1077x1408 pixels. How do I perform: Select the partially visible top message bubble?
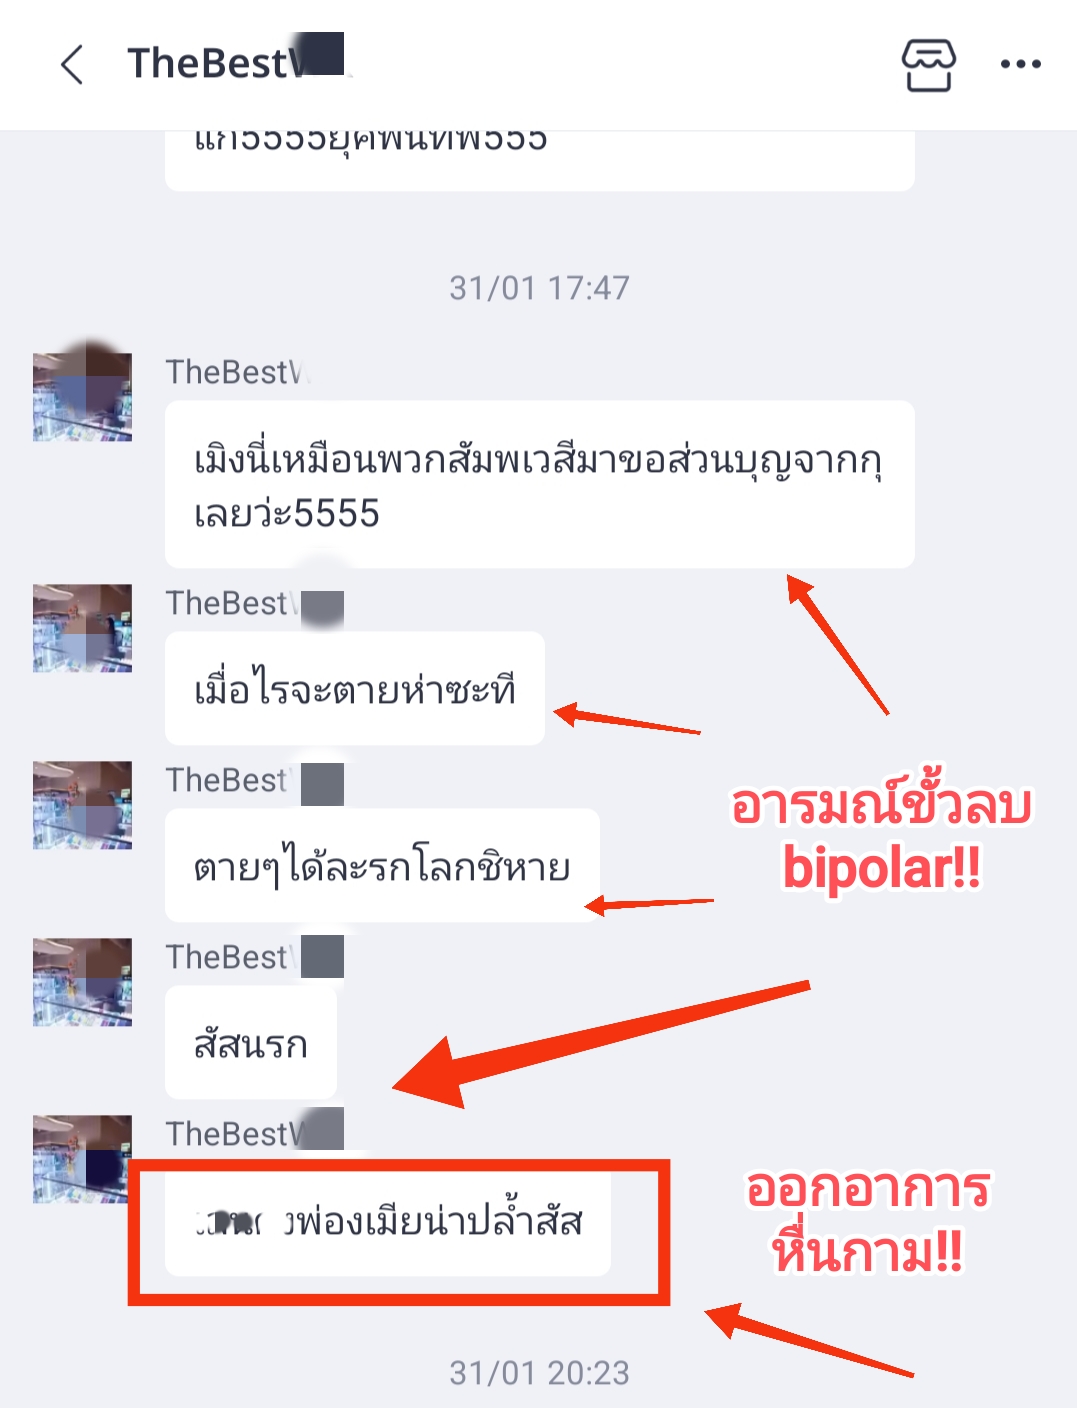540,160
